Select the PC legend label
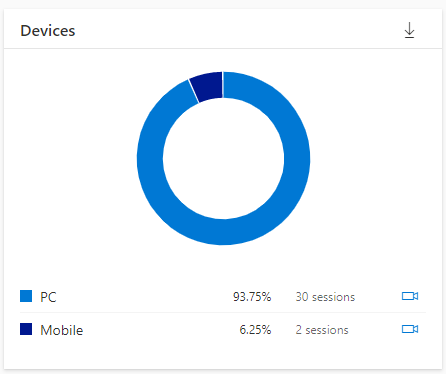Image resolution: width=446 pixels, height=374 pixels. (48, 297)
